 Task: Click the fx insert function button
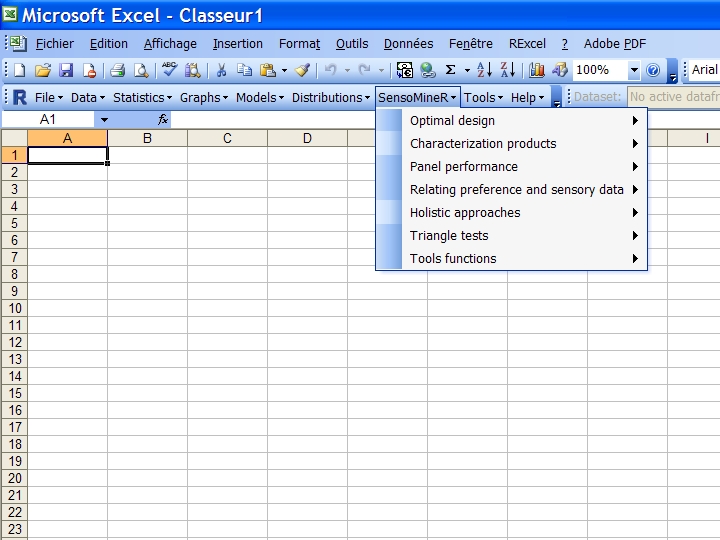pos(163,120)
